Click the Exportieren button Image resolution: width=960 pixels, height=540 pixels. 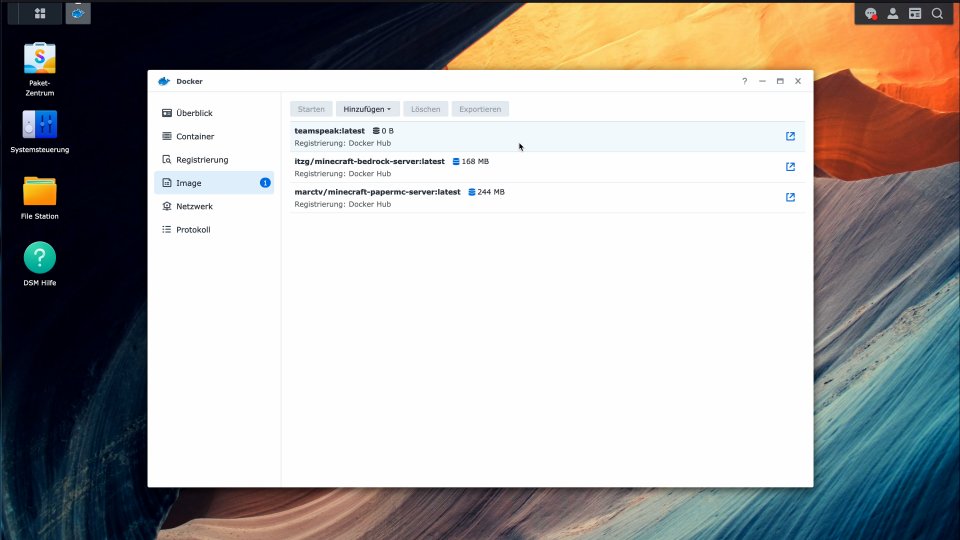pyautogui.click(x=480, y=109)
